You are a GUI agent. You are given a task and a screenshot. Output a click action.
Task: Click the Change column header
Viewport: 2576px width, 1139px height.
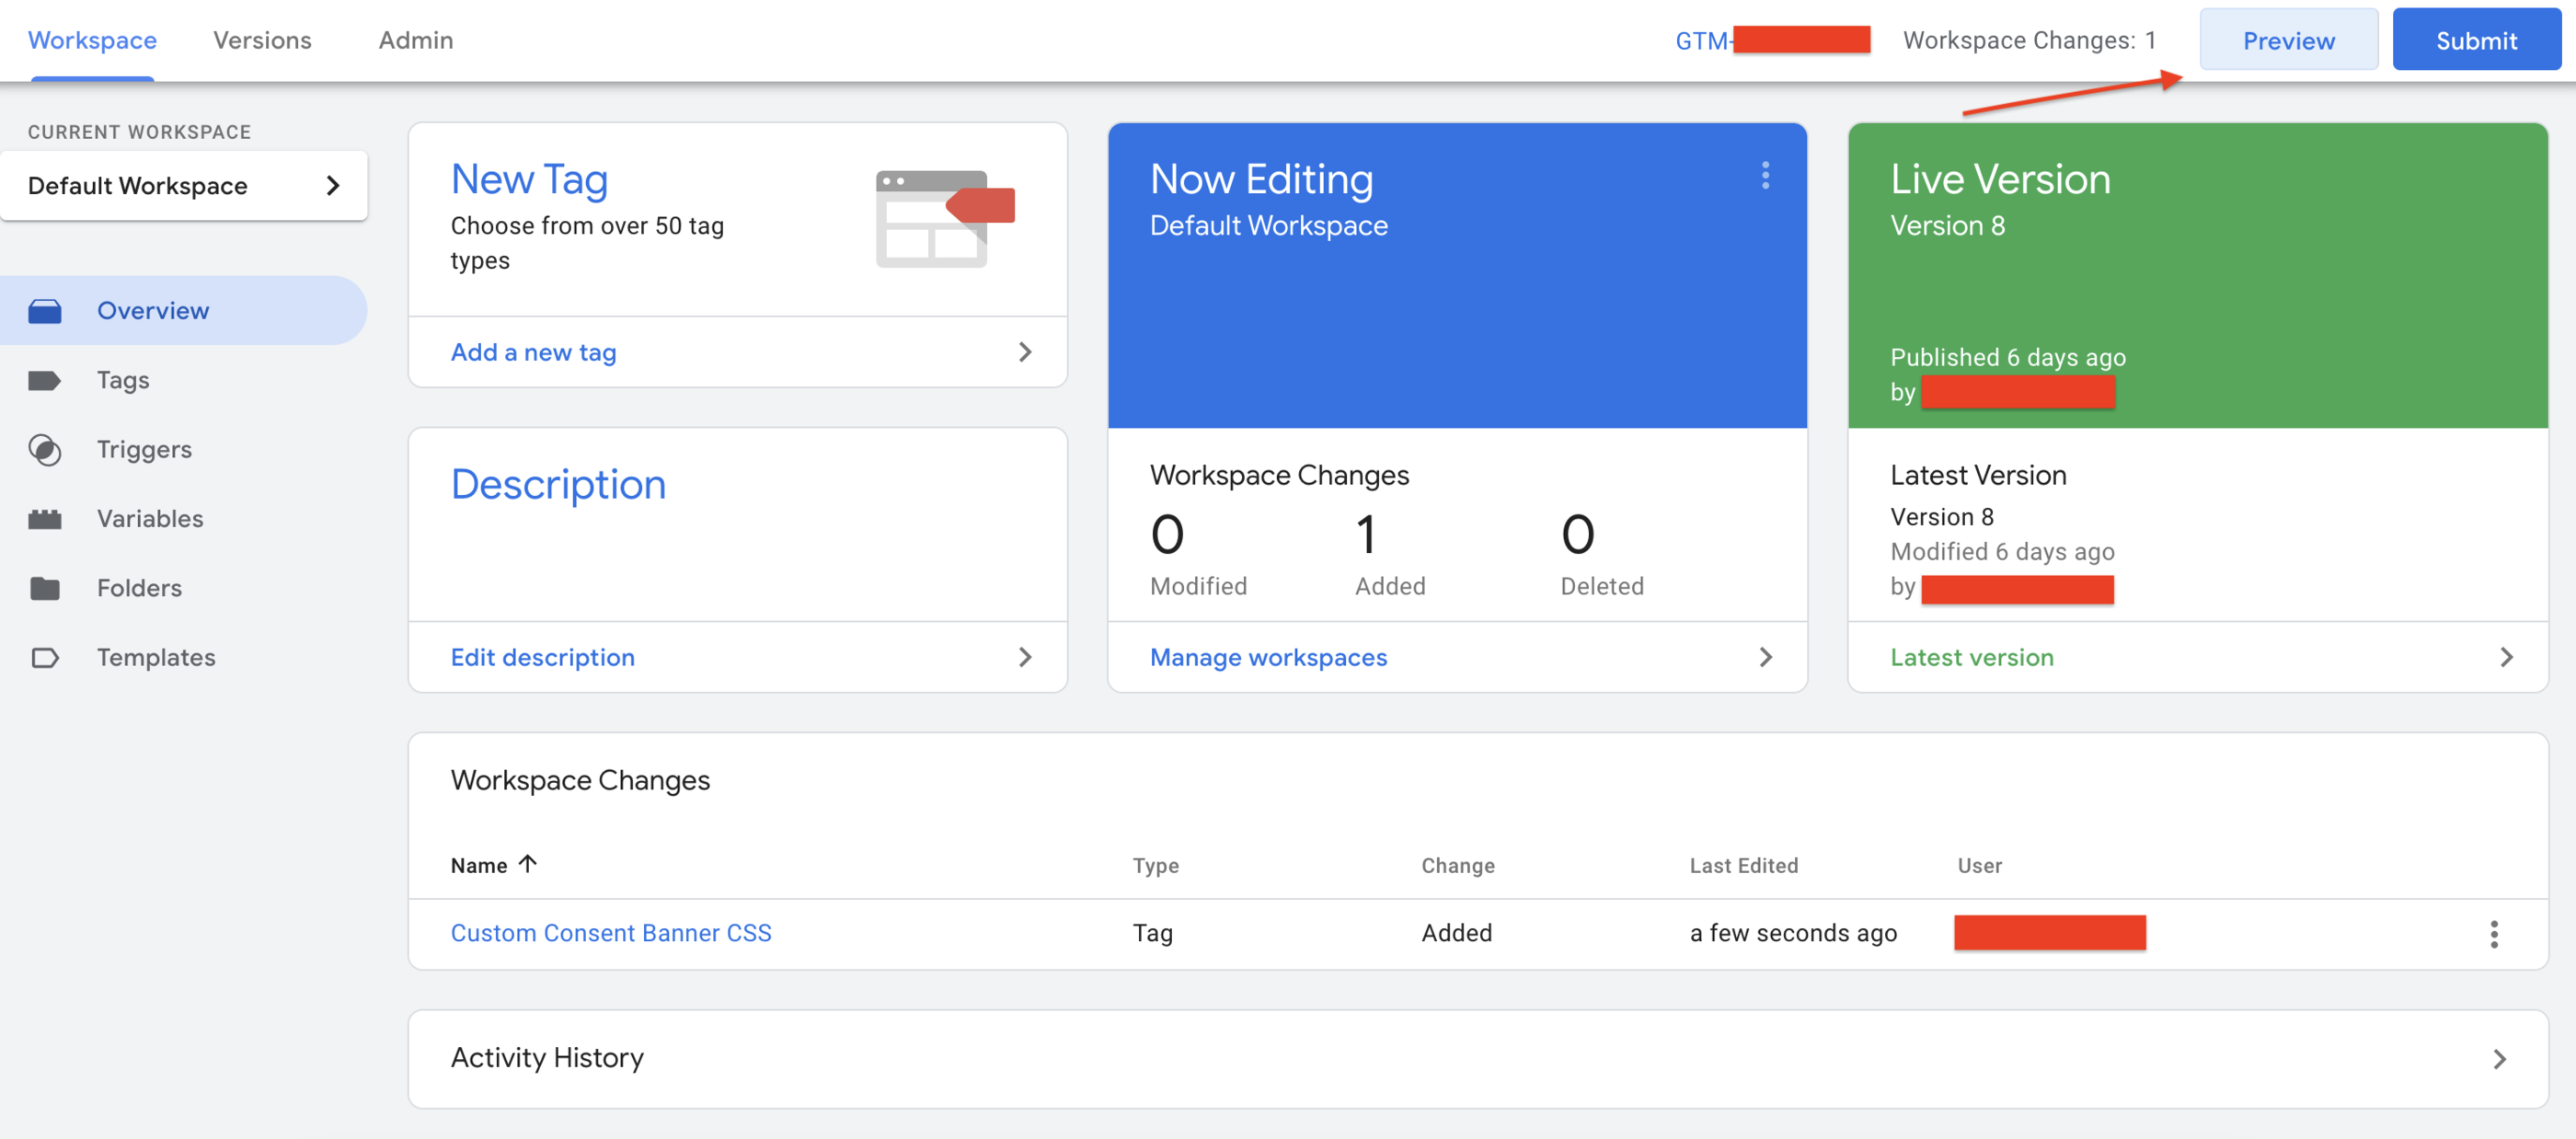(1458, 866)
